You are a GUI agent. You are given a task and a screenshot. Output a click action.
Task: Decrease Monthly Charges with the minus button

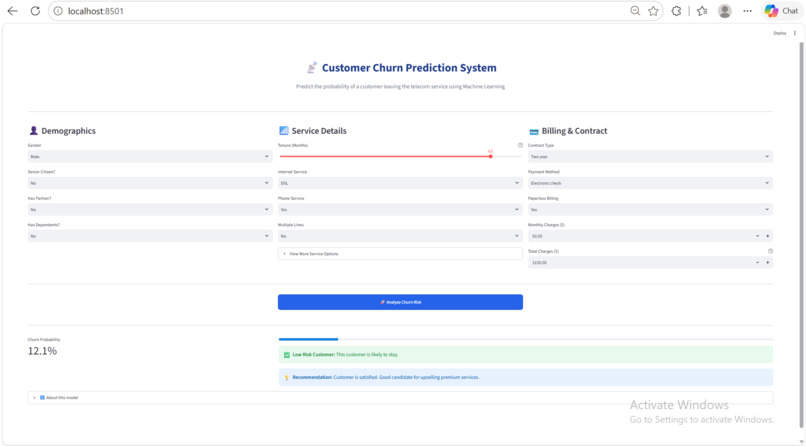pos(757,236)
